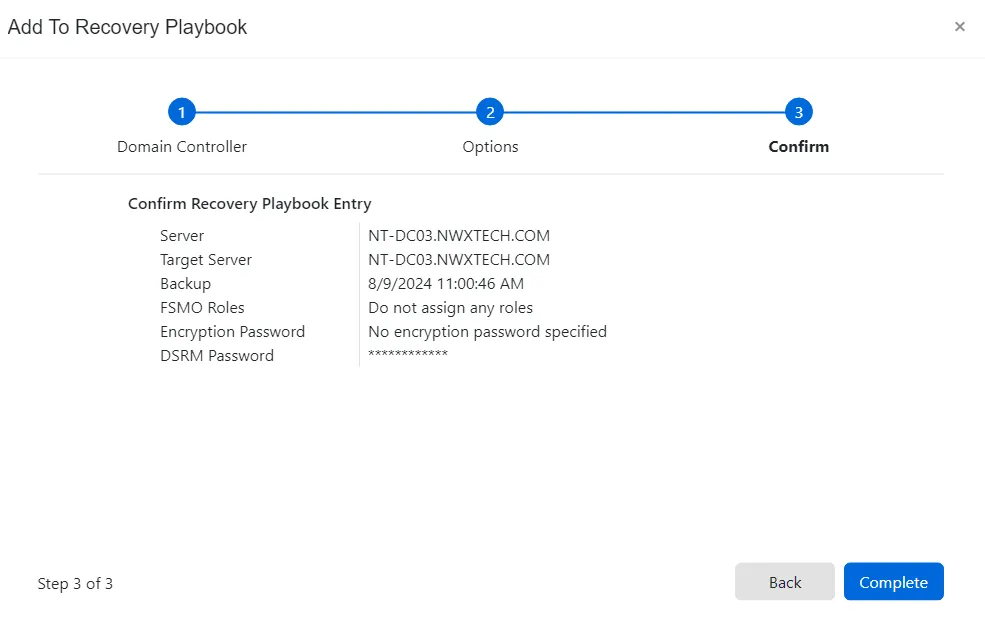Click the 'FSMO Roles' field label
Viewport: 985px width, 628px height.
[x=202, y=308]
